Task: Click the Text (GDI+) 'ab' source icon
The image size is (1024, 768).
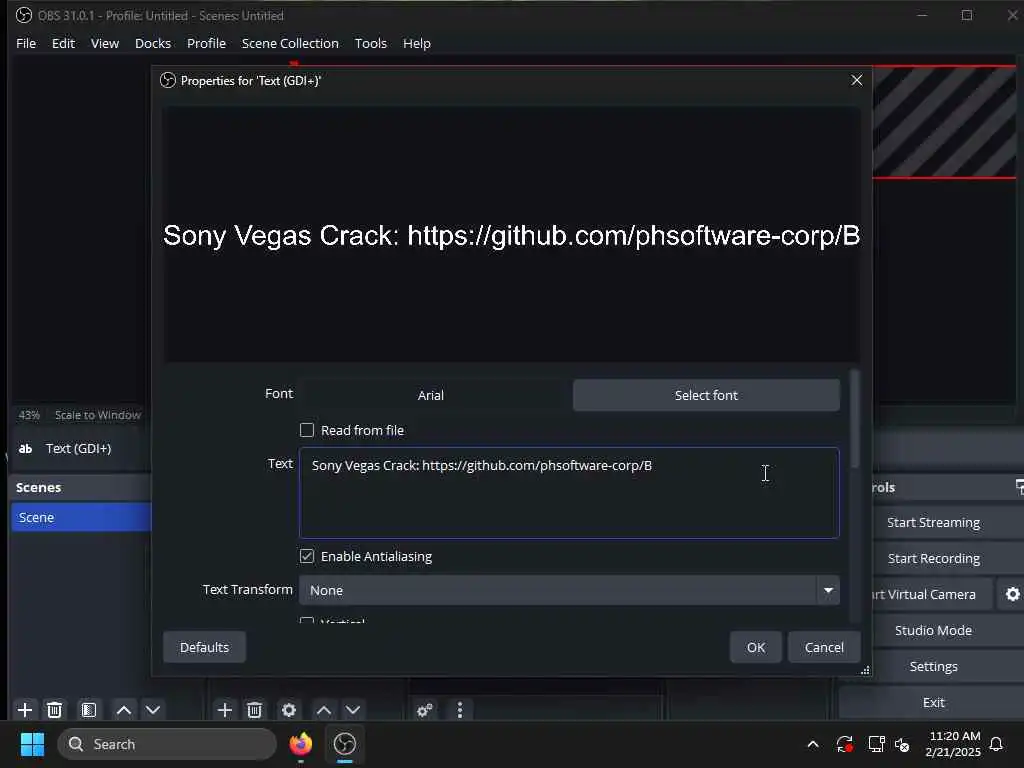Action: pos(25,449)
